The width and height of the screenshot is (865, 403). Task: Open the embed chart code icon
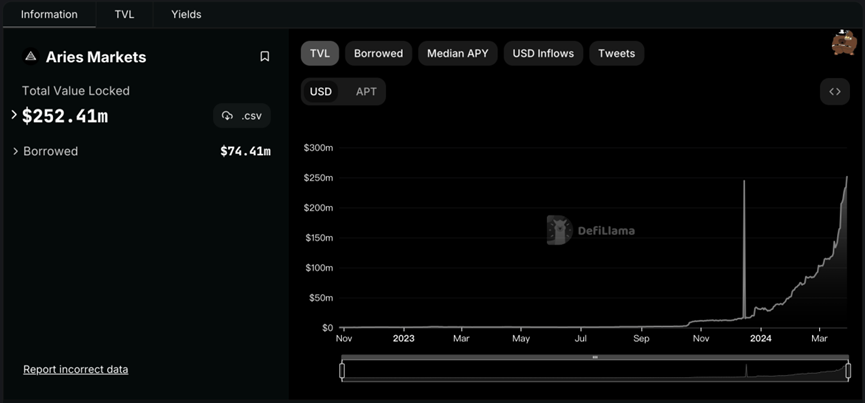click(835, 92)
